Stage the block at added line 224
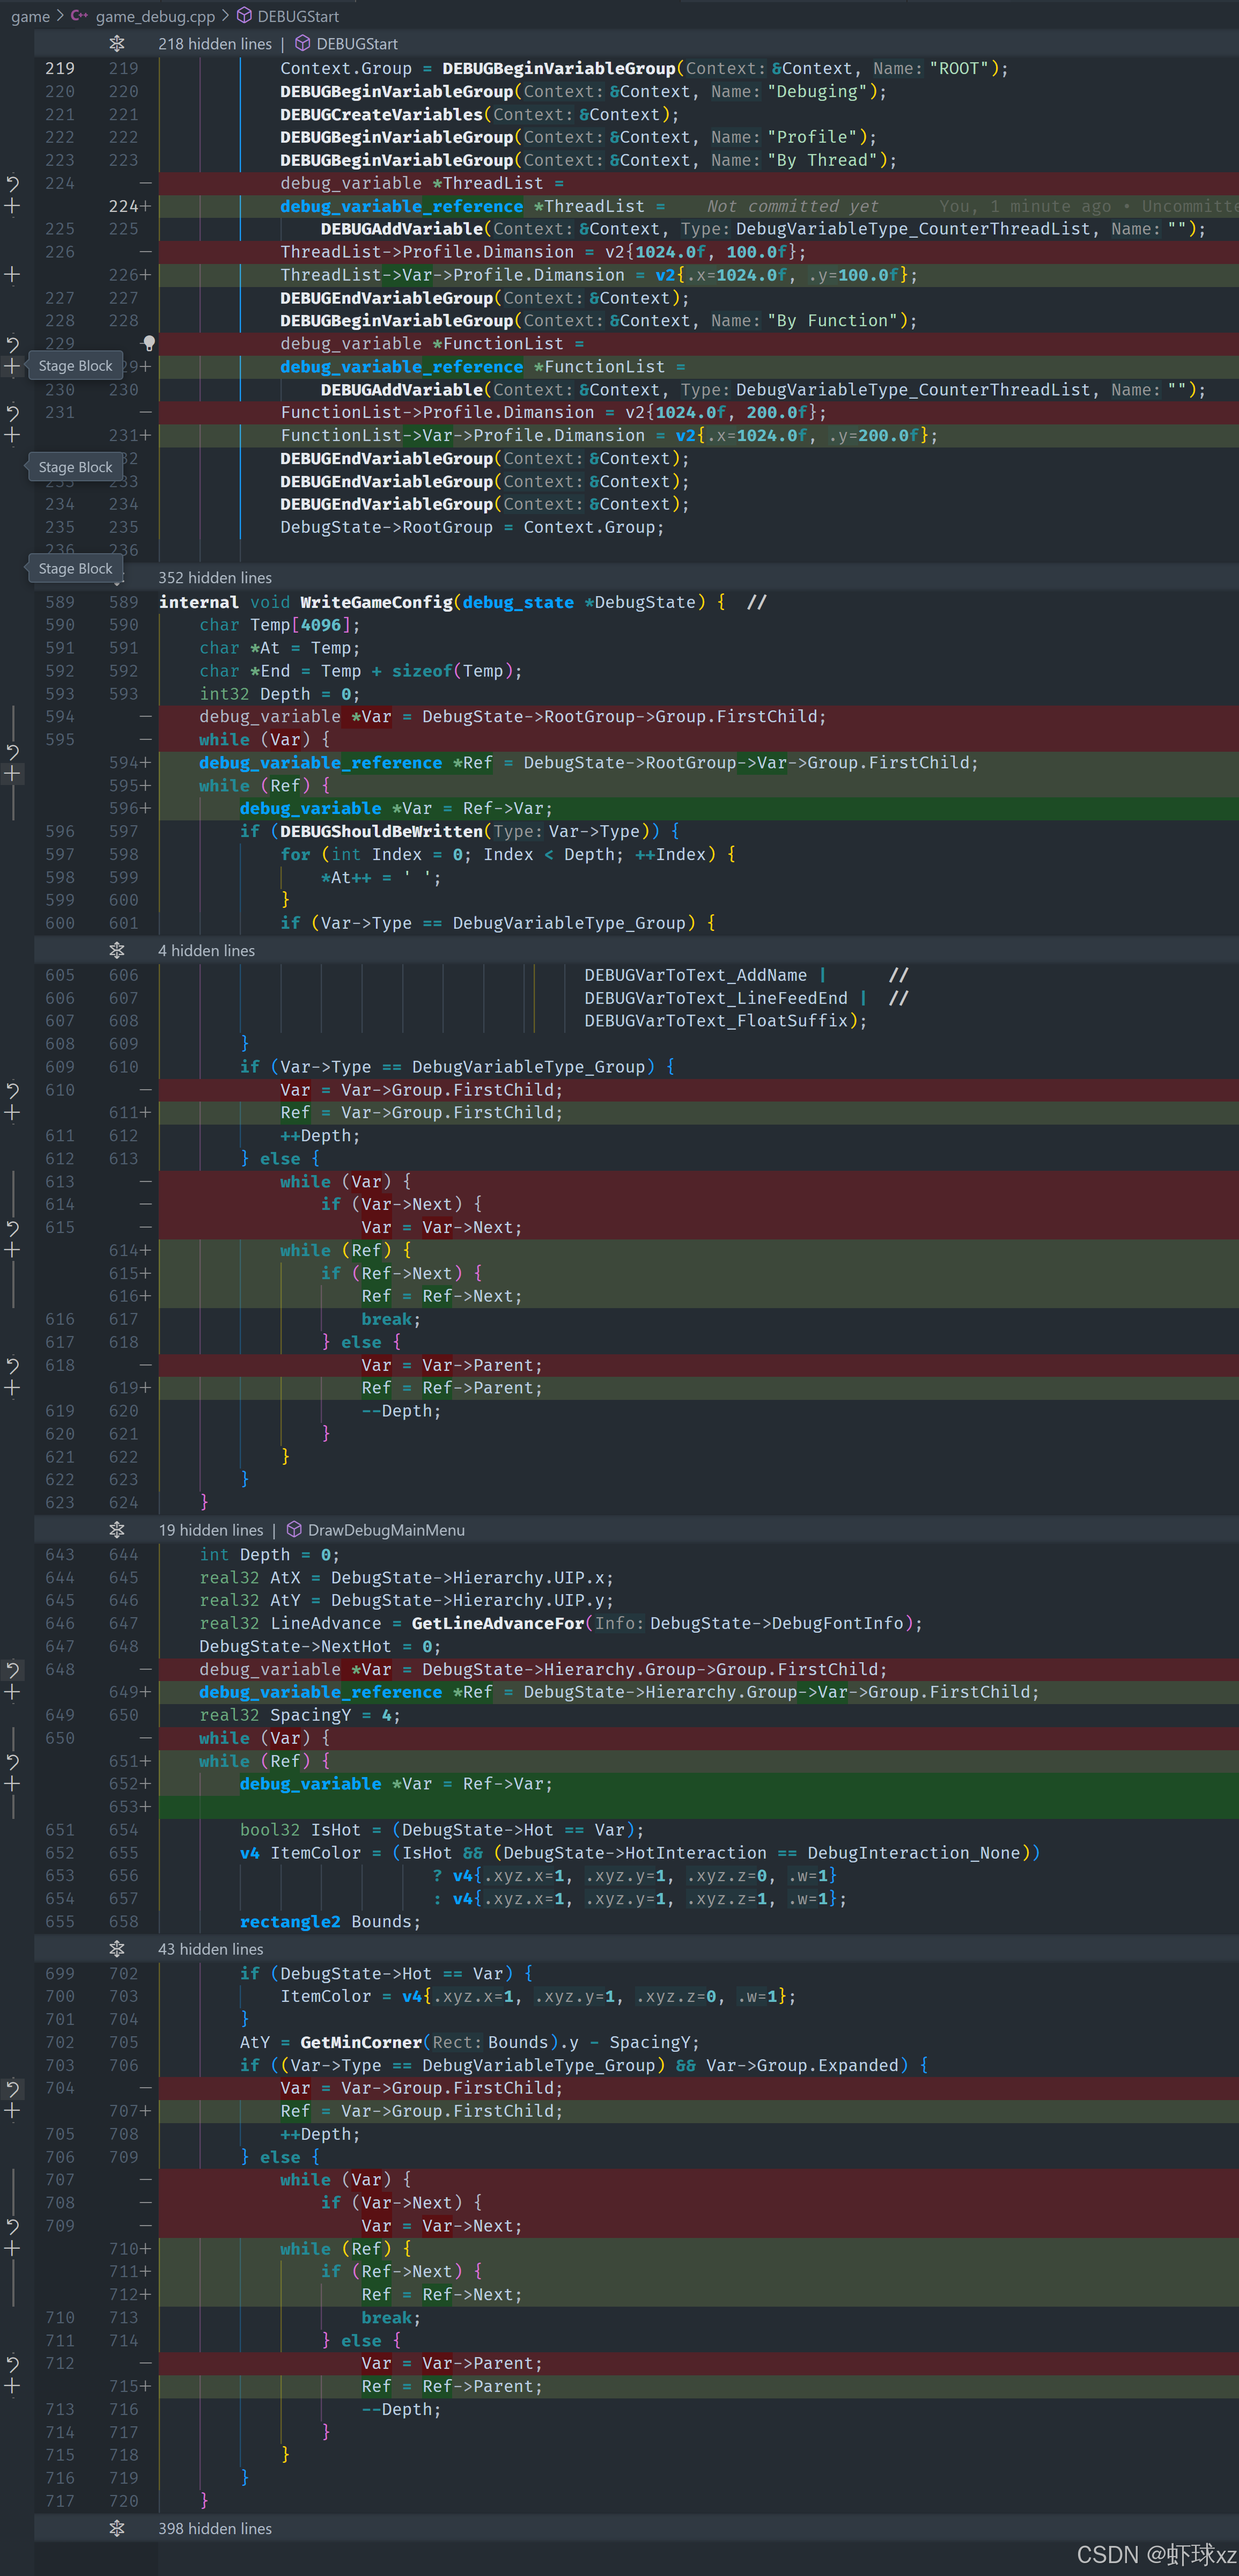1239x2576 pixels. [x=12, y=206]
